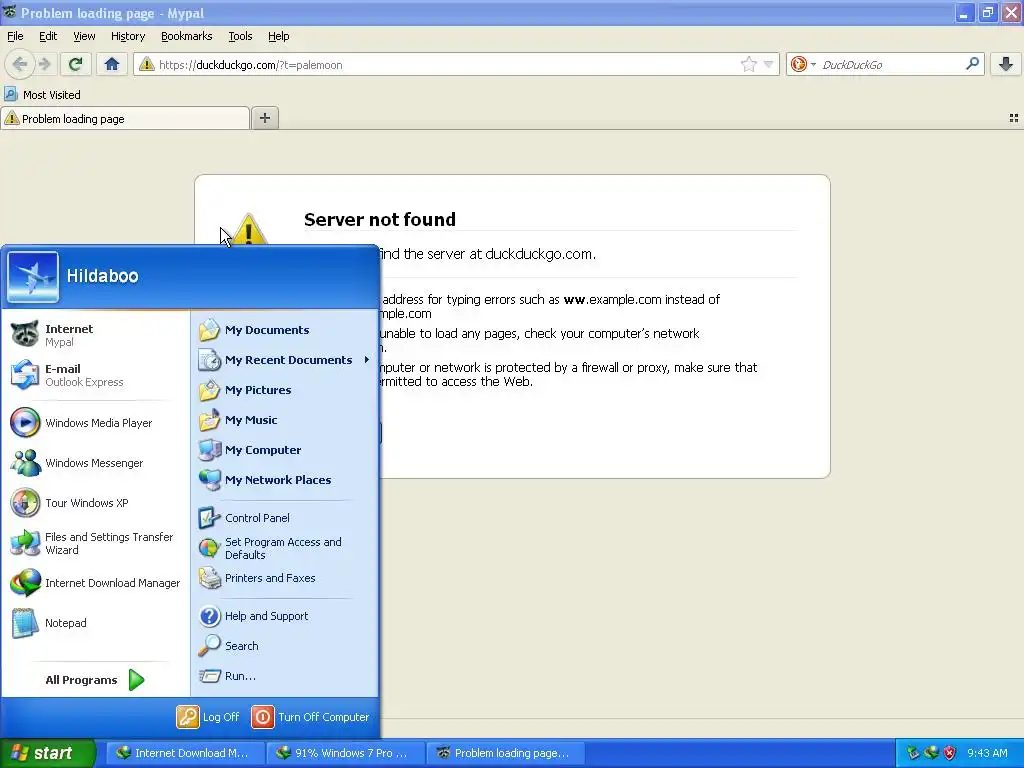The image size is (1024, 768).
Task: Switch to Internet Download Manager taskbar window
Action: (x=185, y=753)
